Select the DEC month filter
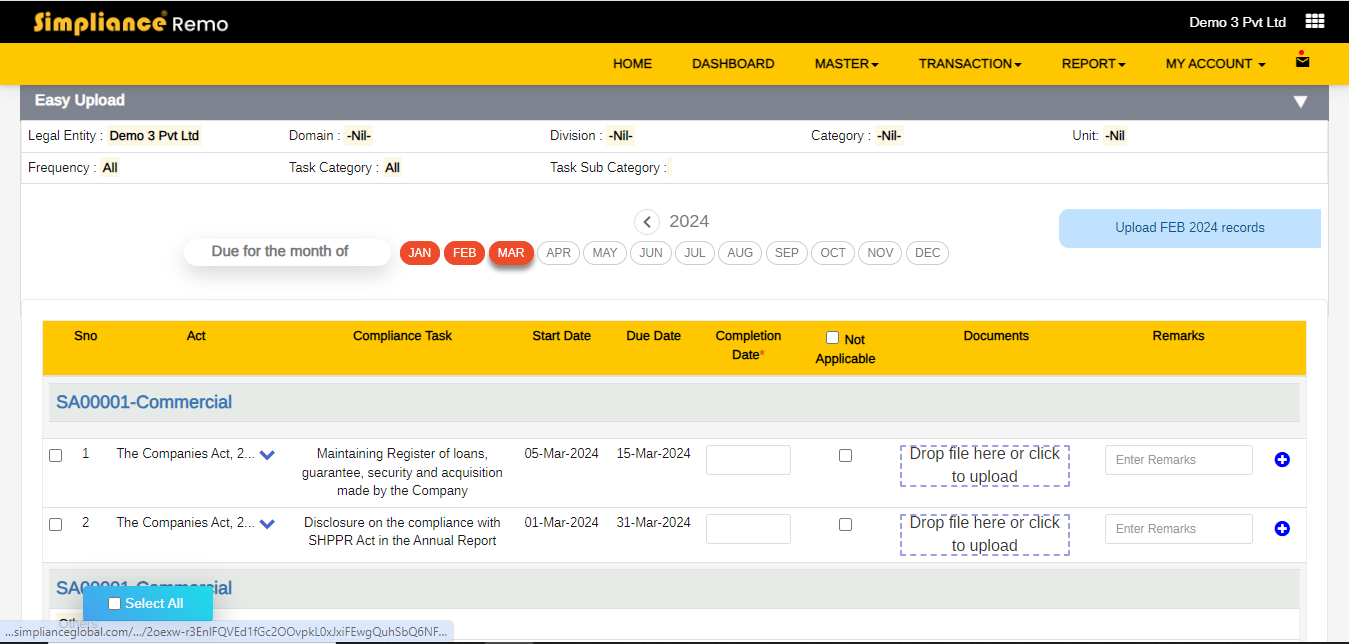This screenshot has height=644, width=1349. click(926, 253)
